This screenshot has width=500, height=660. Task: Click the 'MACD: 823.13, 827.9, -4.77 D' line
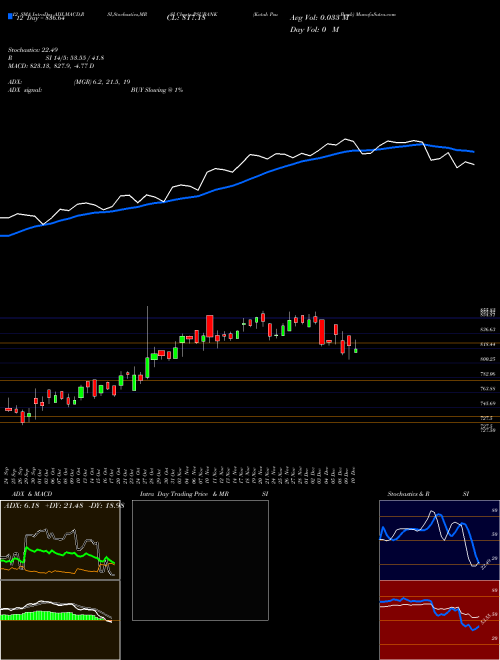(x=51, y=66)
